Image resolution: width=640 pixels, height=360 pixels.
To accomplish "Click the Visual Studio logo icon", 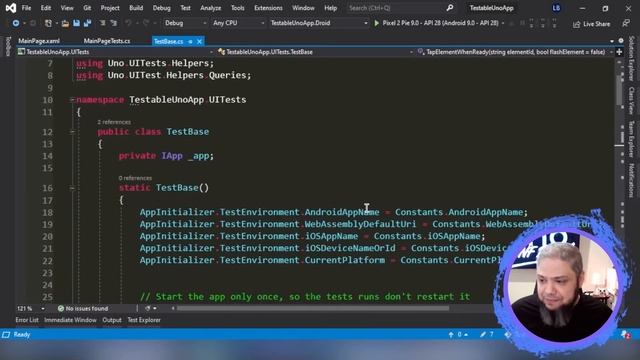I will [11, 8].
